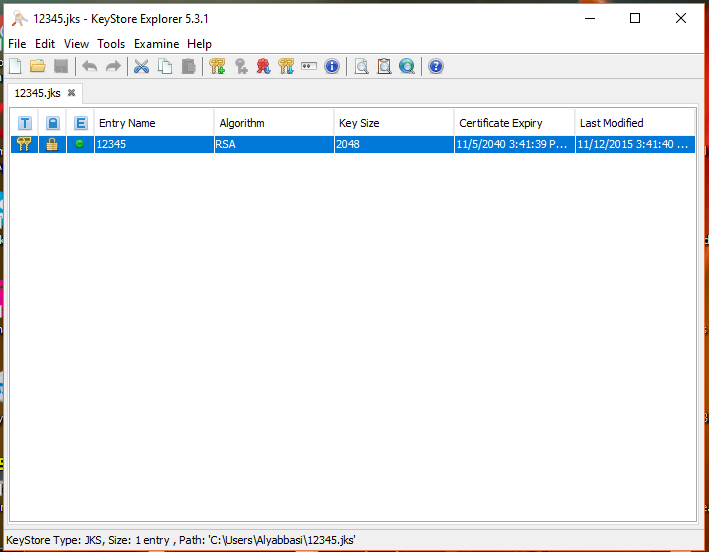Click the Paste toolbar icon
709x552 pixels.
[188, 66]
